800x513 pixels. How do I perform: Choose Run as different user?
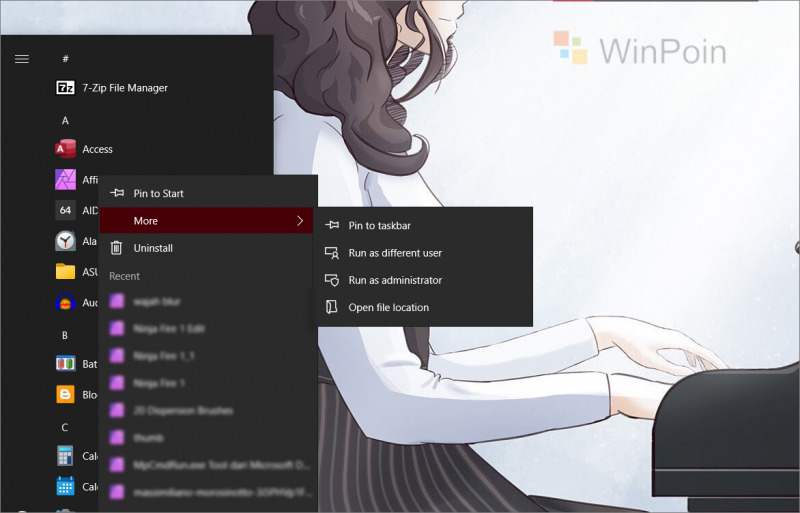424,253
